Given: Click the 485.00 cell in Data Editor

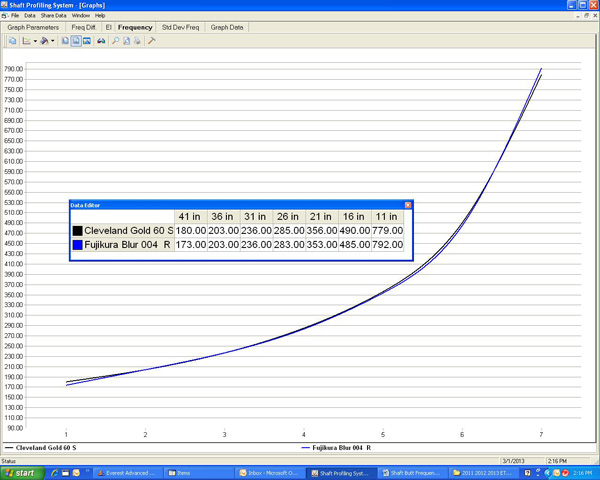Looking at the screenshot, I should click(354, 245).
